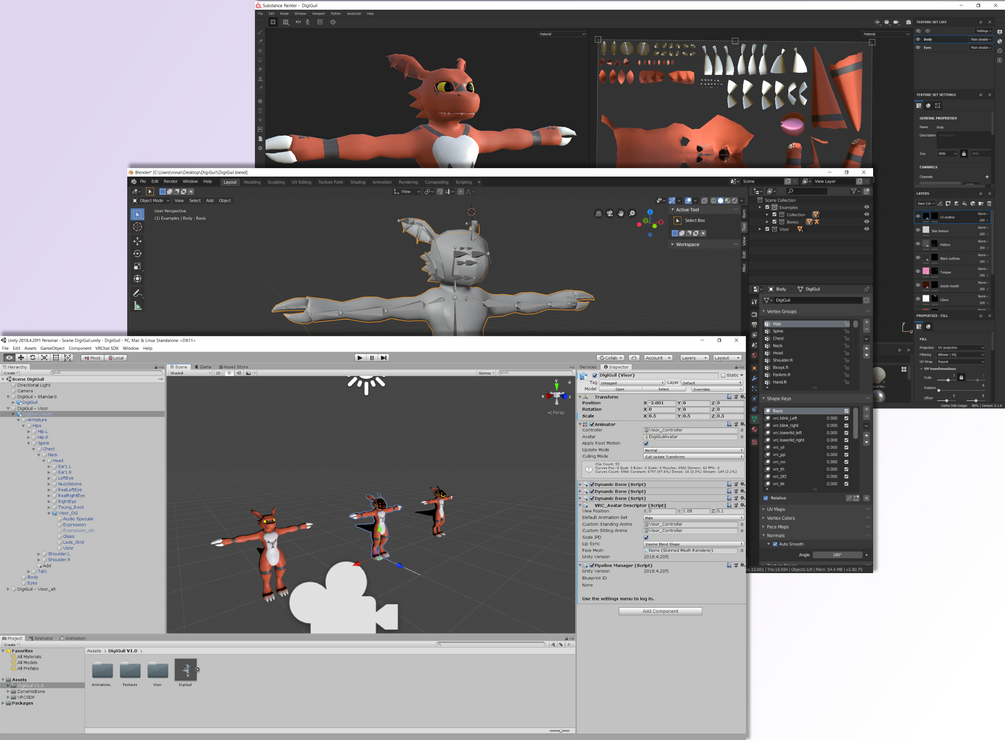Viewport: 1005px width, 740px height.
Task: Select Blender's Measure tool
Action: tap(137, 306)
